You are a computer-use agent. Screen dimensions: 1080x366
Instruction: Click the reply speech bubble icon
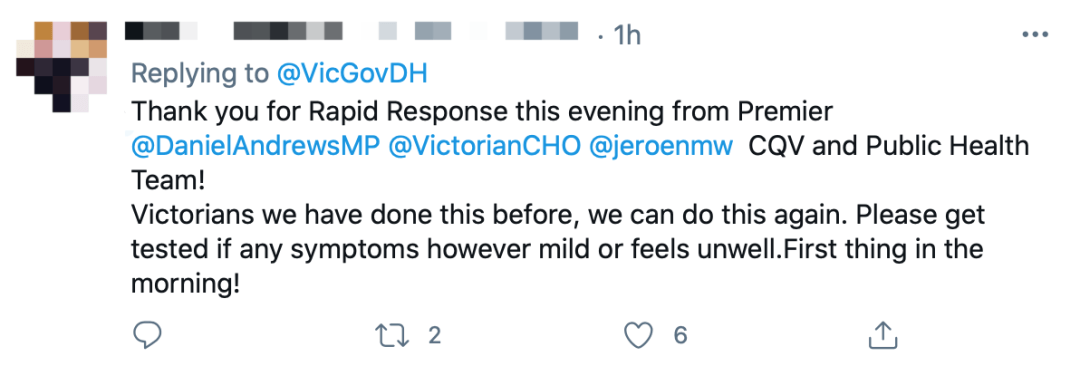click(x=146, y=335)
